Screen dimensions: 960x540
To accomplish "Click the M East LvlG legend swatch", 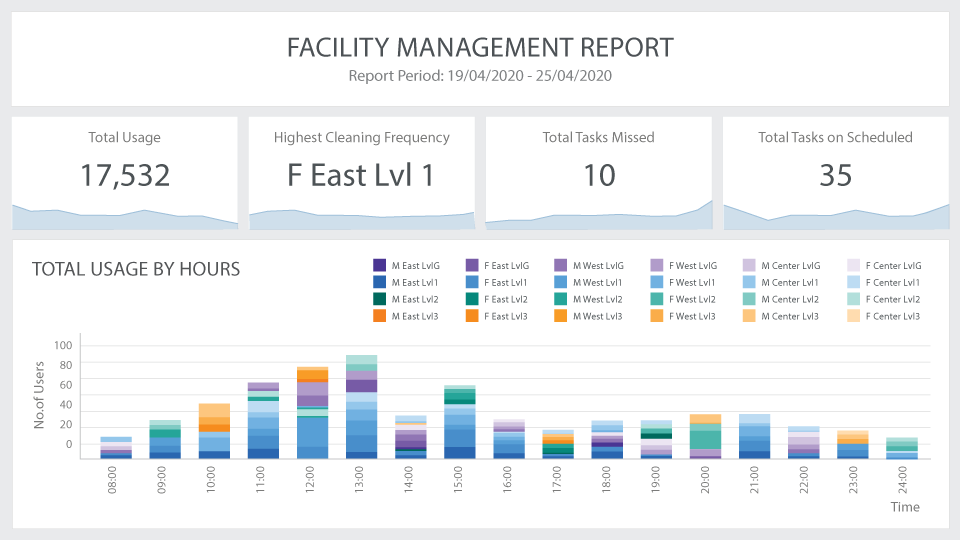I will [x=380, y=265].
